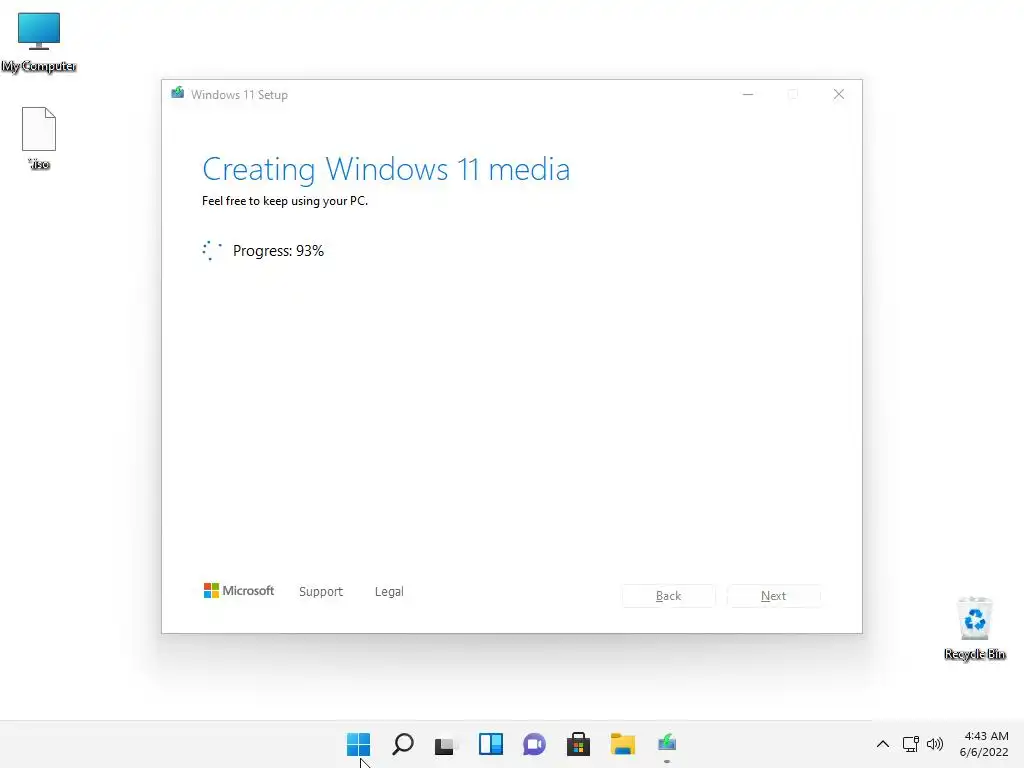Image resolution: width=1024 pixels, height=768 pixels.
Task: Click the progress spinner animation
Action: tap(212, 251)
